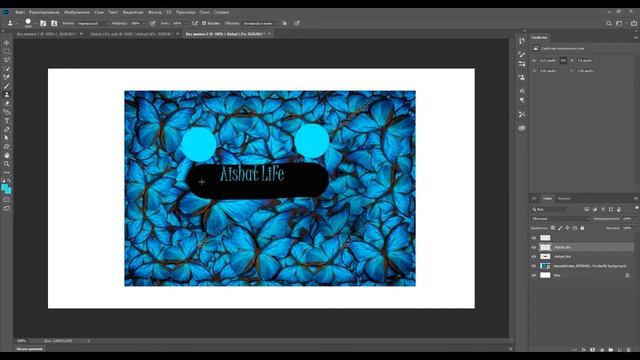
Task: Toggle the Aligned checkbox in options bar
Action: (x=204, y=23)
